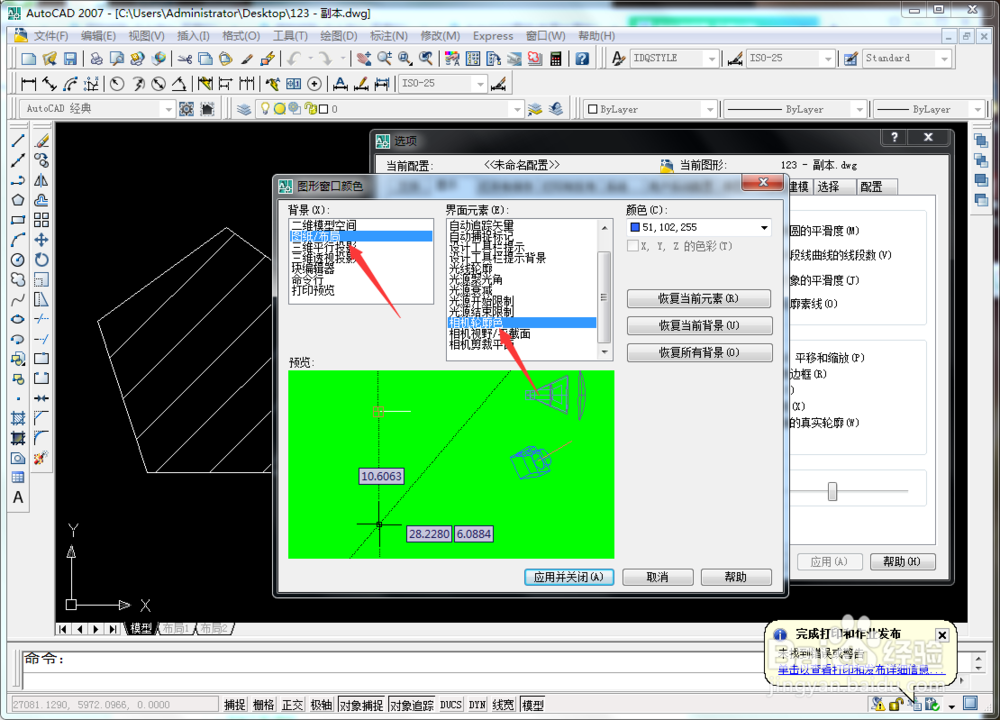This screenshot has width=1000, height=720.
Task: Select the Multiline Text (A) tool
Action: [x=18, y=497]
